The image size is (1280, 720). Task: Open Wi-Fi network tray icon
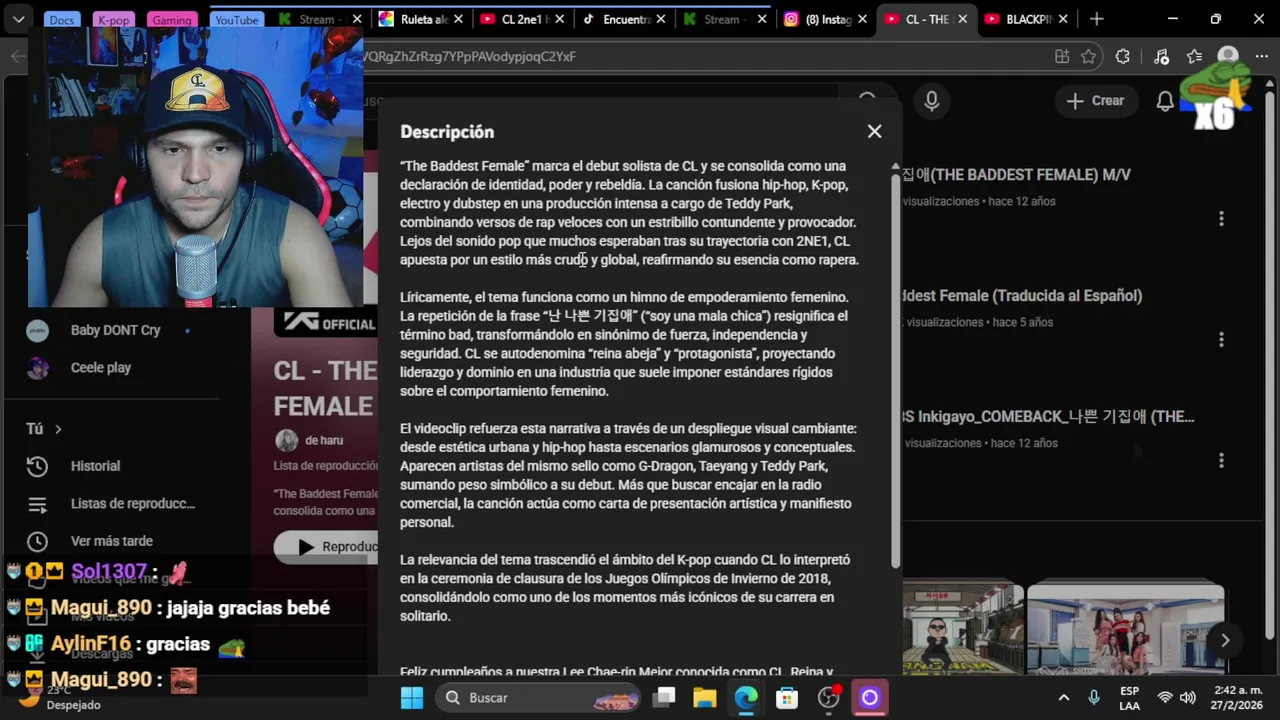pyautogui.click(x=1165, y=698)
